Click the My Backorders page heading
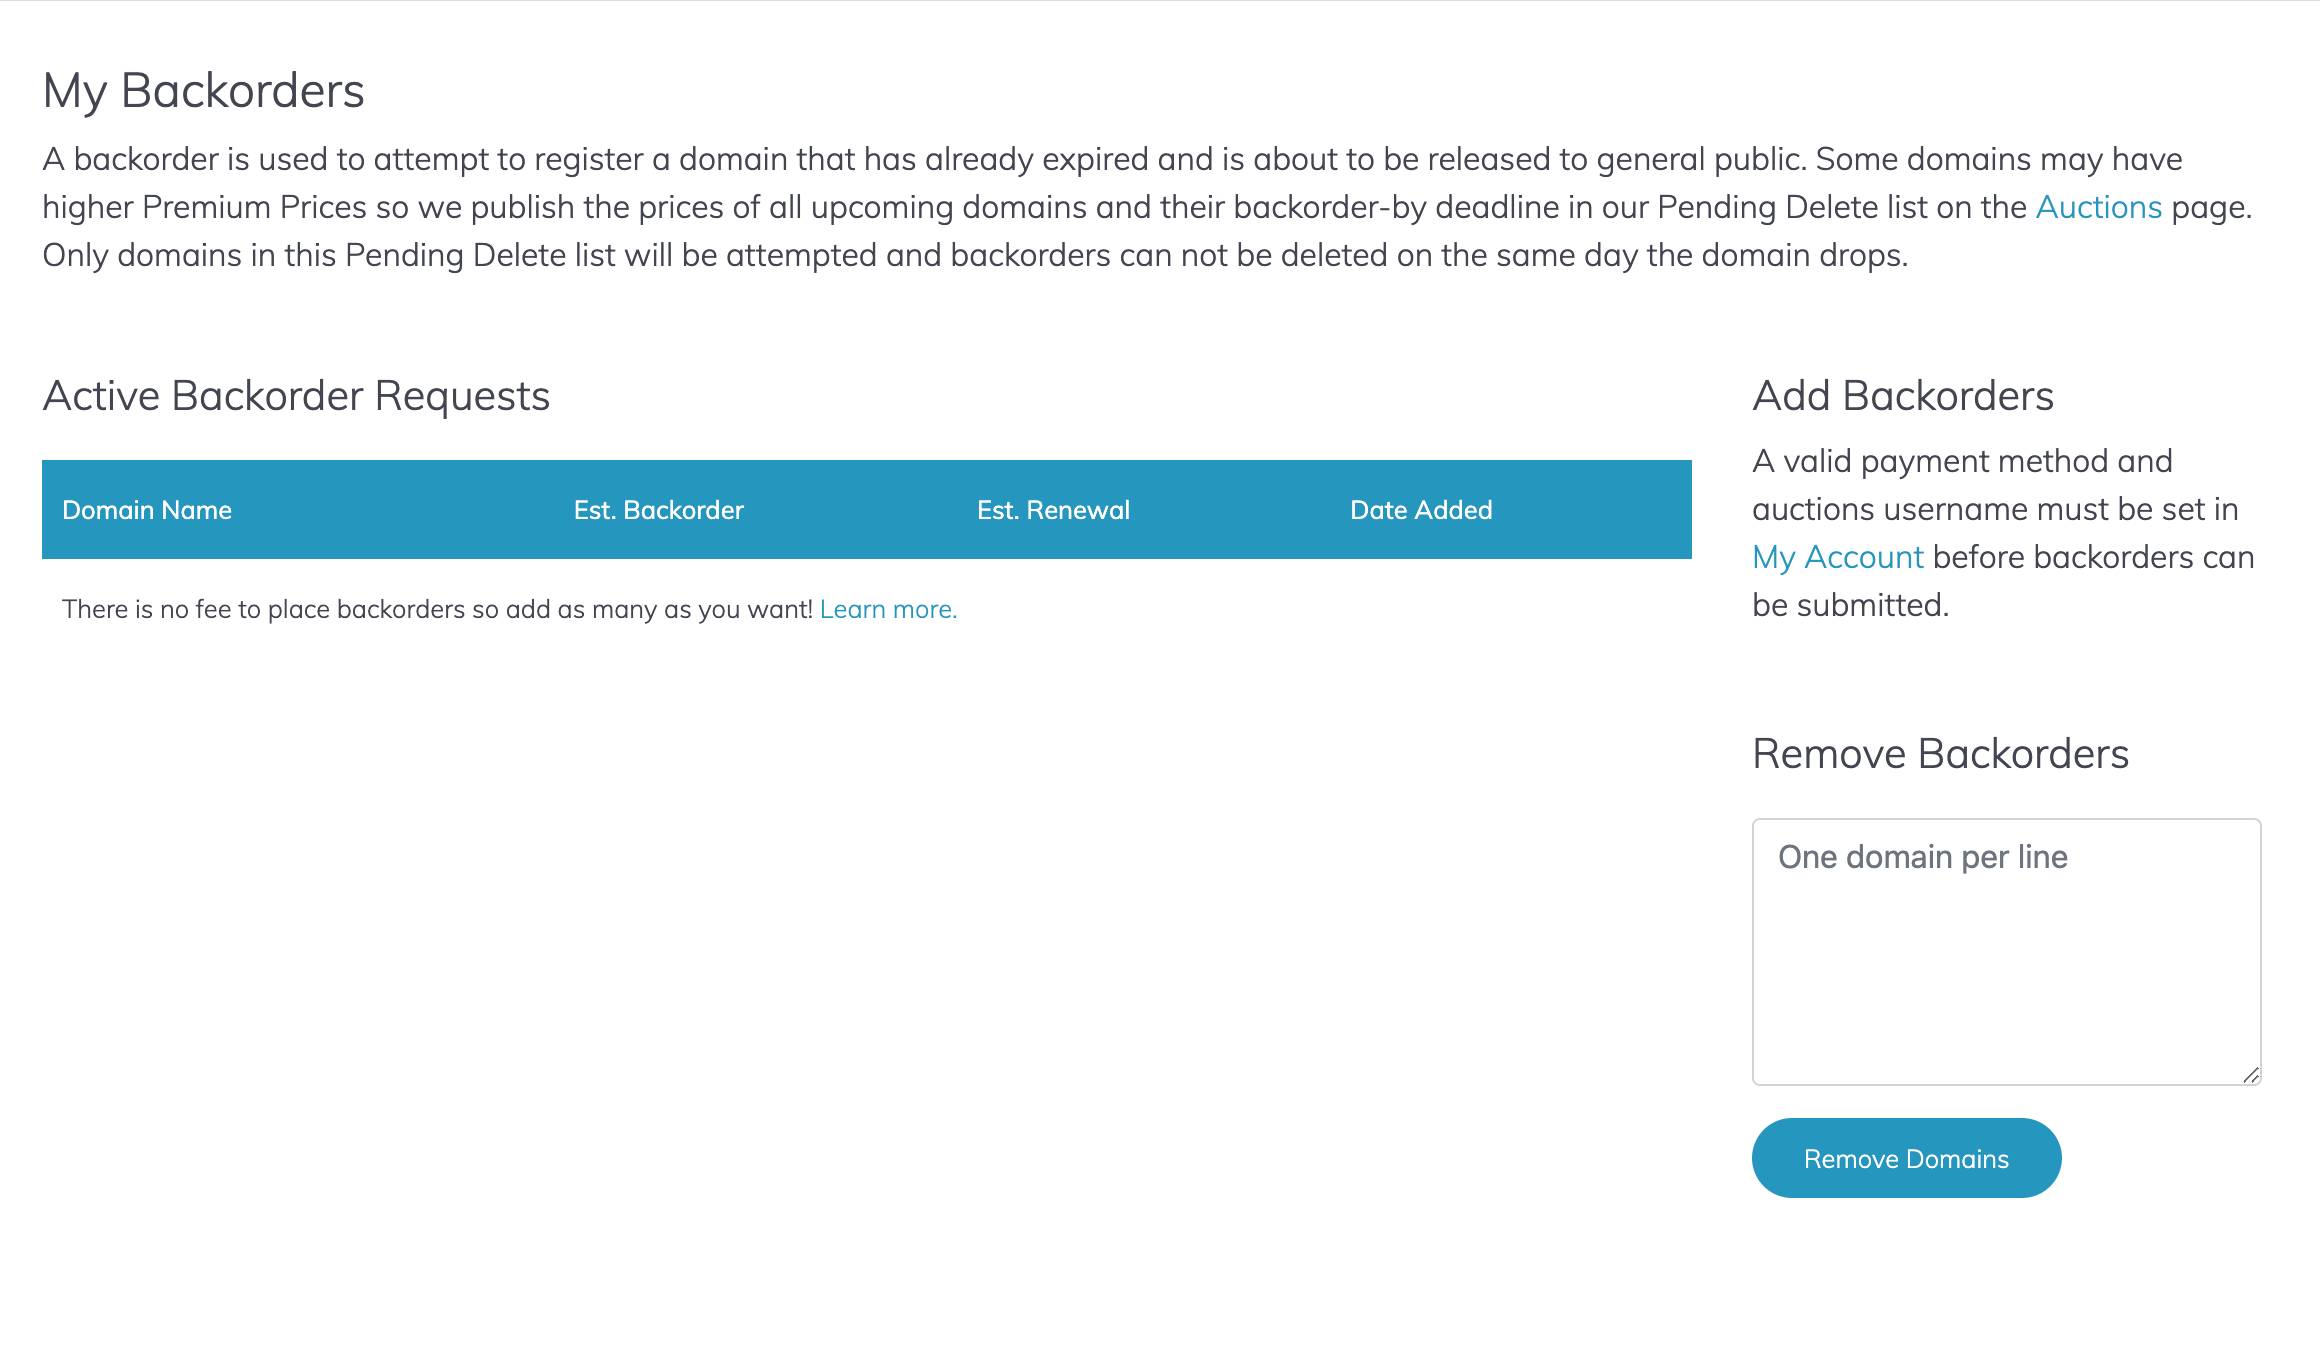 tap(203, 91)
